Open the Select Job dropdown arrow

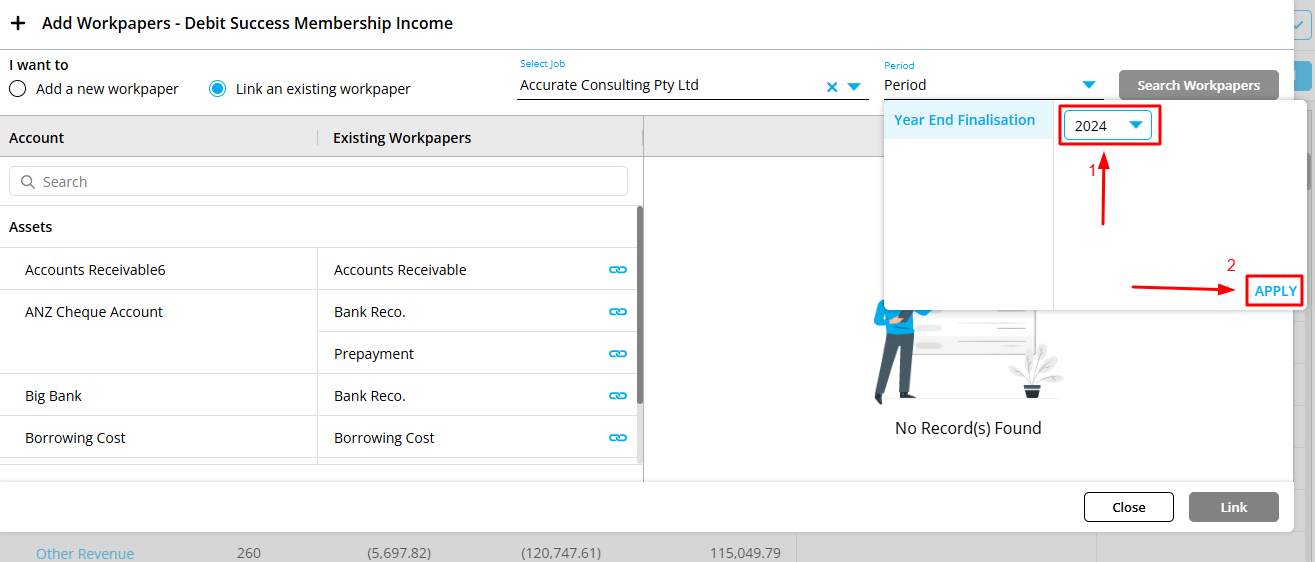click(x=854, y=87)
